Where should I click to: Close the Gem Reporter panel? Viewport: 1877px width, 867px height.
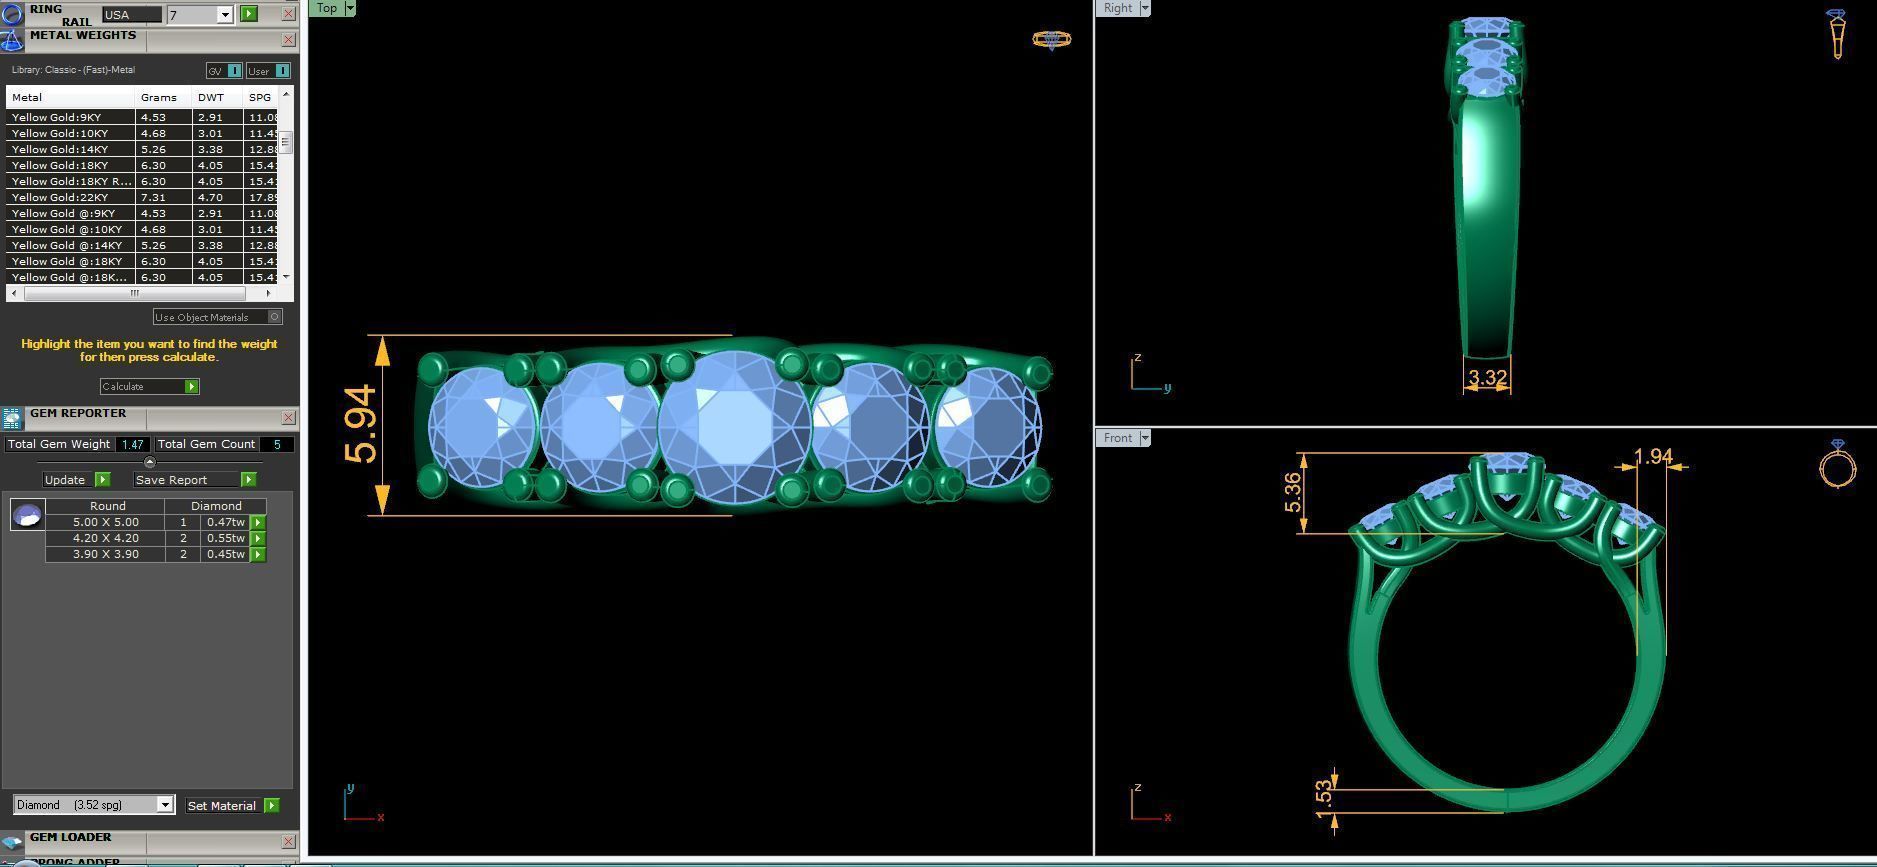click(288, 418)
